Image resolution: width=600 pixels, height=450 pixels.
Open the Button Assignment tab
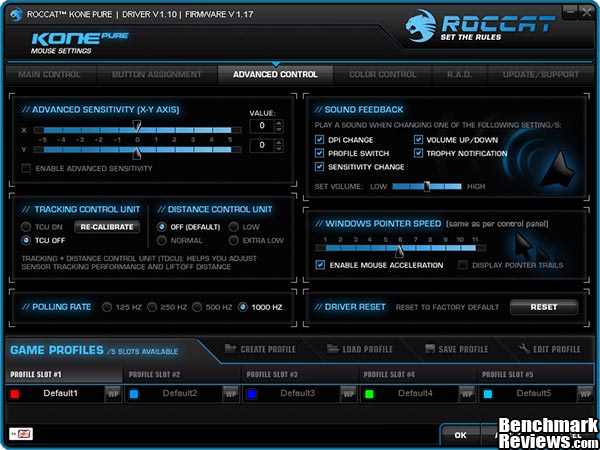[x=157, y=74]
